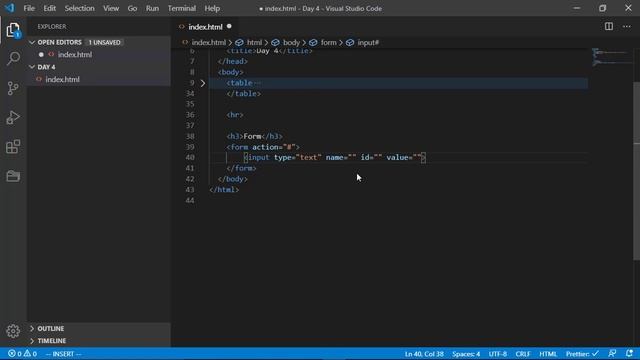Click Spaces: 4 indentation setting

coord(466,354)
